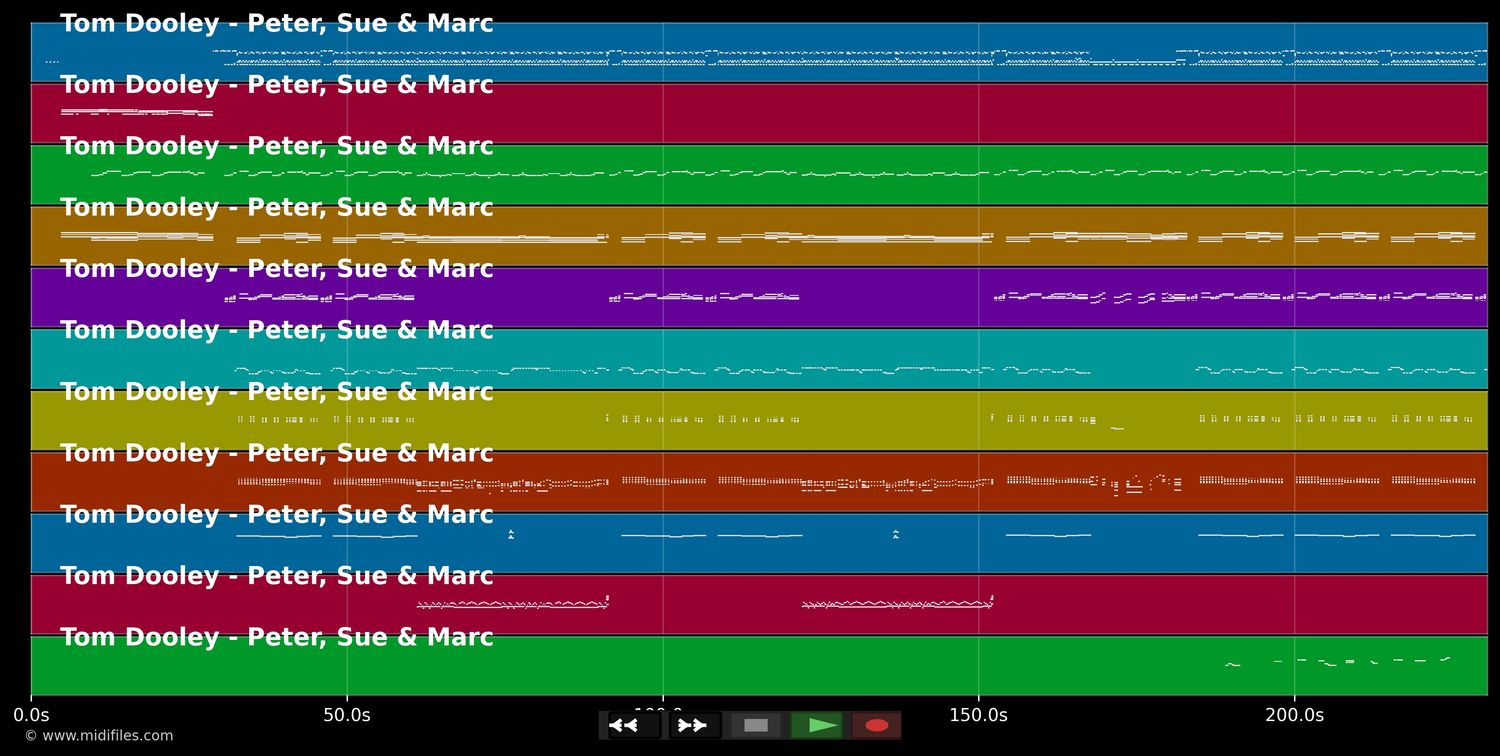This screenshot has height=756, width=1500.
Task: Select the 50.0s time axis label
Action: tap(347, 715)
